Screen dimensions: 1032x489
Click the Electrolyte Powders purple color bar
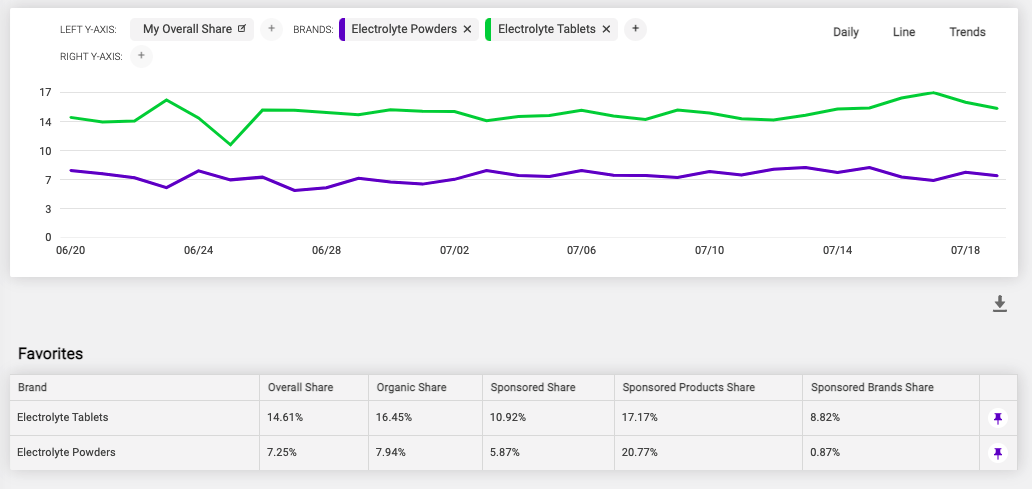coord(341,29)
